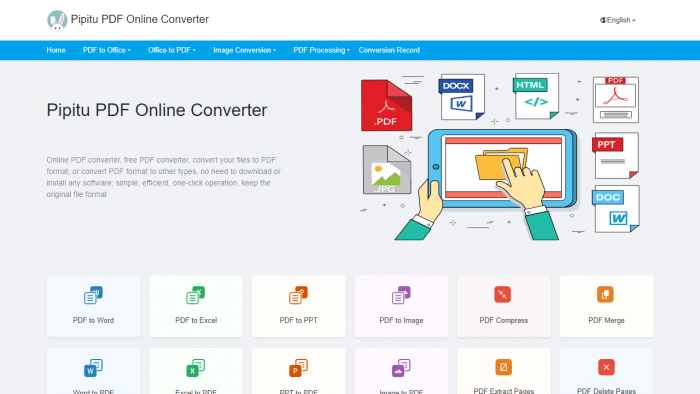
Task: Open the PDF to Image tool icon
Action: 401,295
